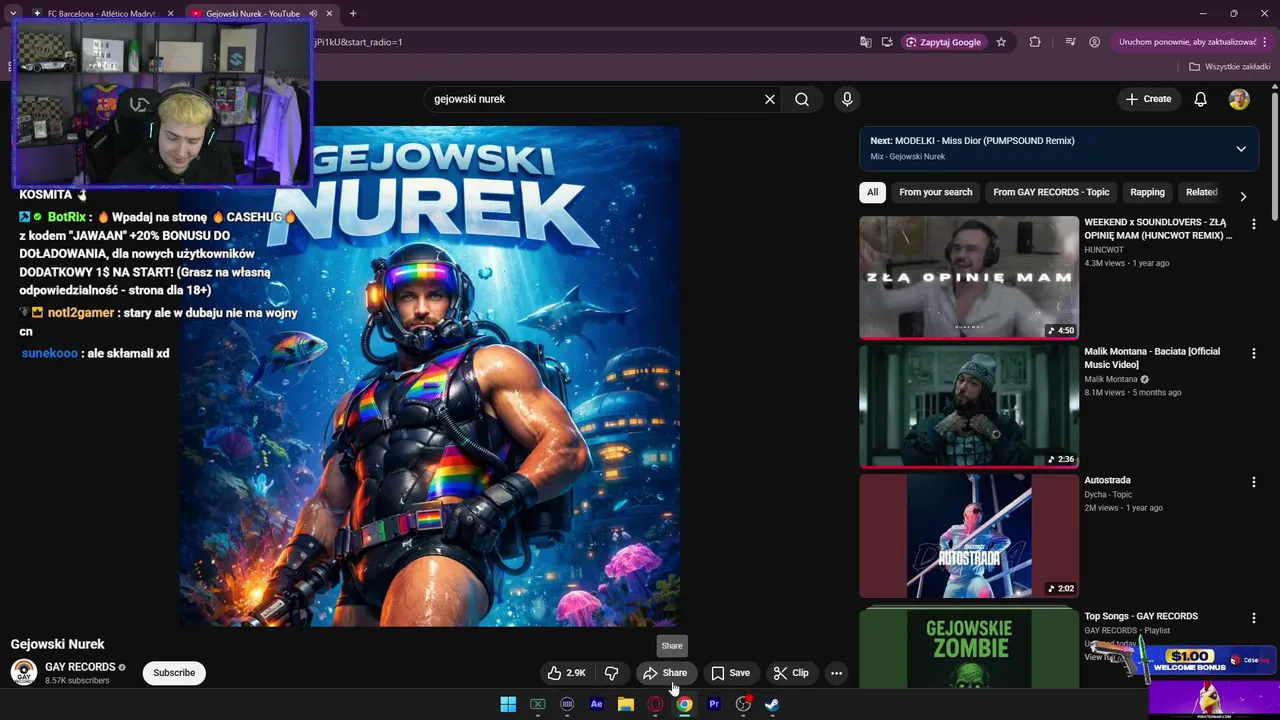Open the tab search dropdown arrow
The width and height of the screenshot is (1280, 720).
pos(12,13)
